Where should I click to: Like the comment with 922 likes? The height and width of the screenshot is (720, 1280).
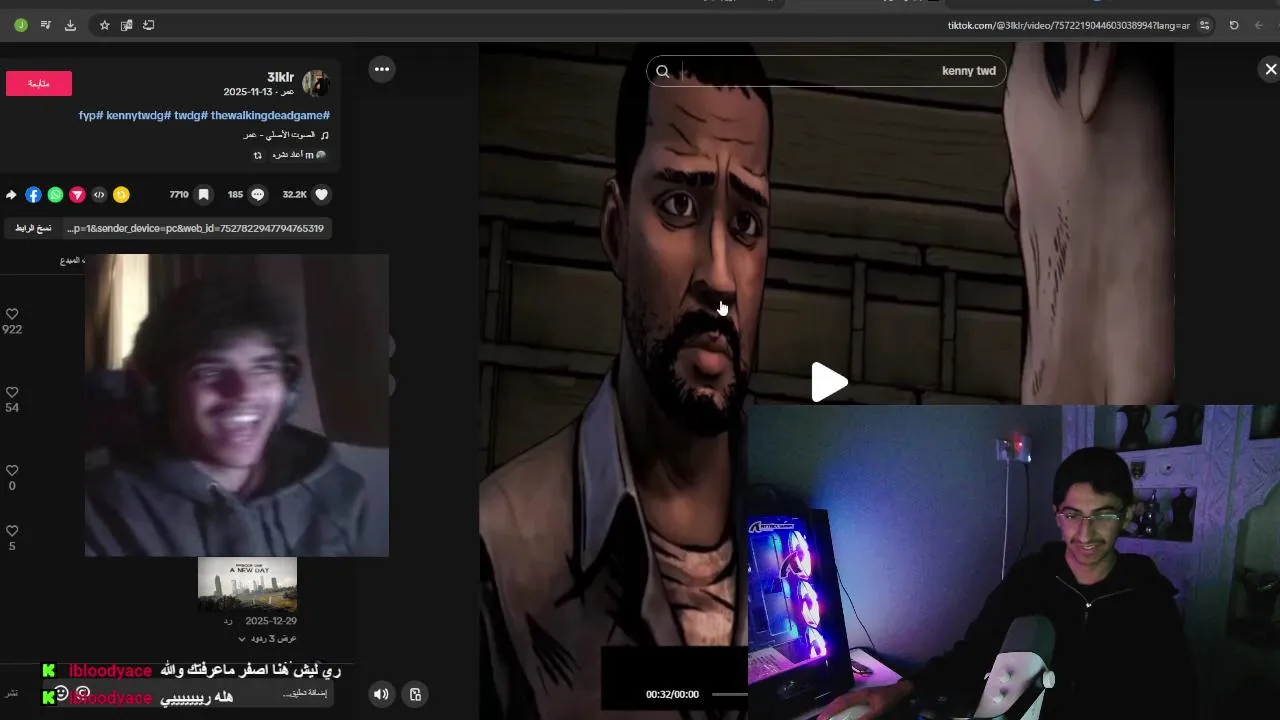12,314
